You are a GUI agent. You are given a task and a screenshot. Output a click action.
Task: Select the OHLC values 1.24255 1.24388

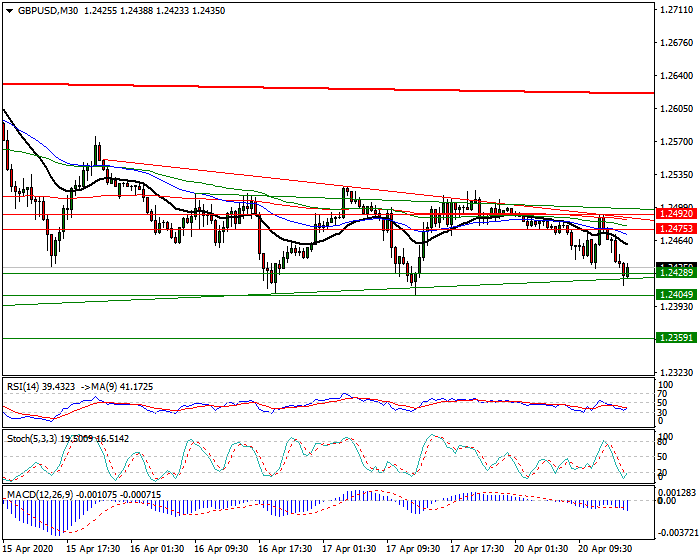click(x=118, y=11)
